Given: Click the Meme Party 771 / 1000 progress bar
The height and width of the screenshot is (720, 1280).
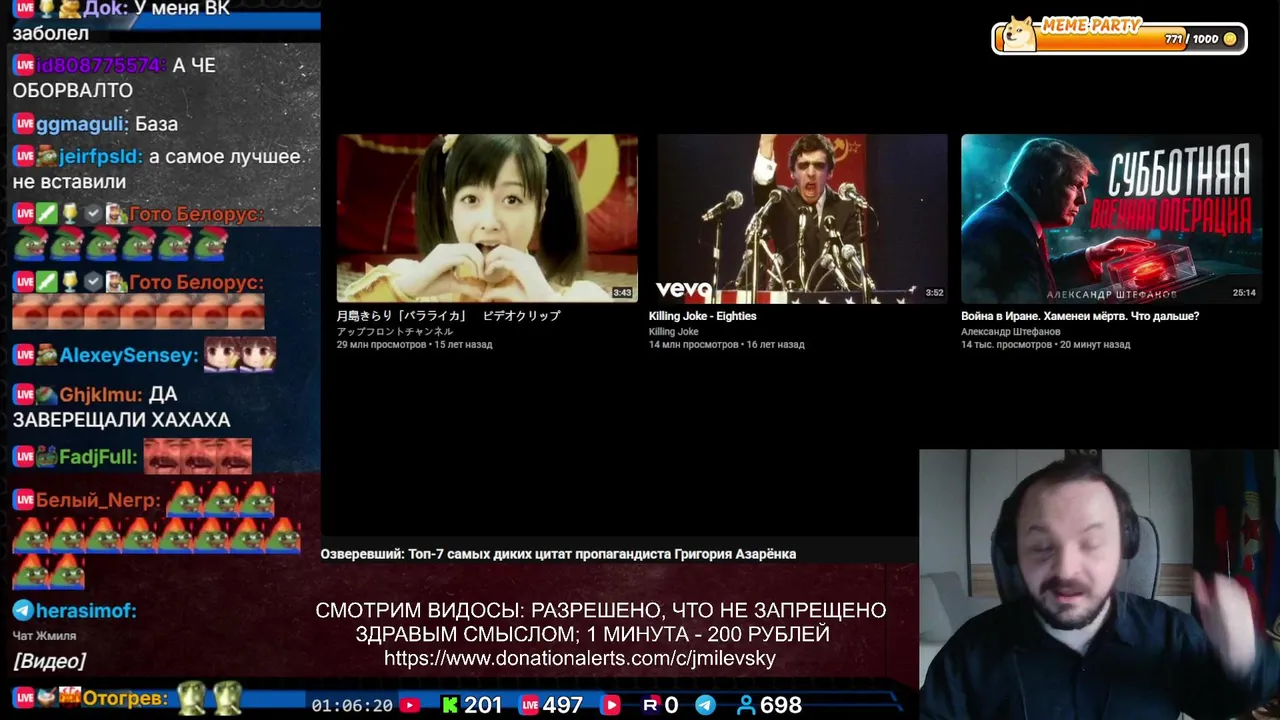Looking at the screenshot, I should [x=1119, y=37].
